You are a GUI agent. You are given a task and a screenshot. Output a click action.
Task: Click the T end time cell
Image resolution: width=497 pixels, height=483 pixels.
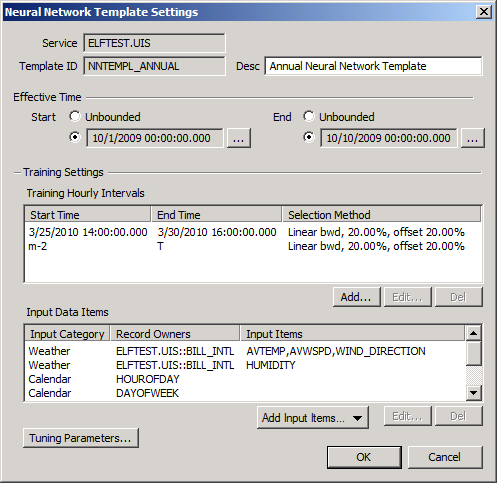click(x=160, y=246)
